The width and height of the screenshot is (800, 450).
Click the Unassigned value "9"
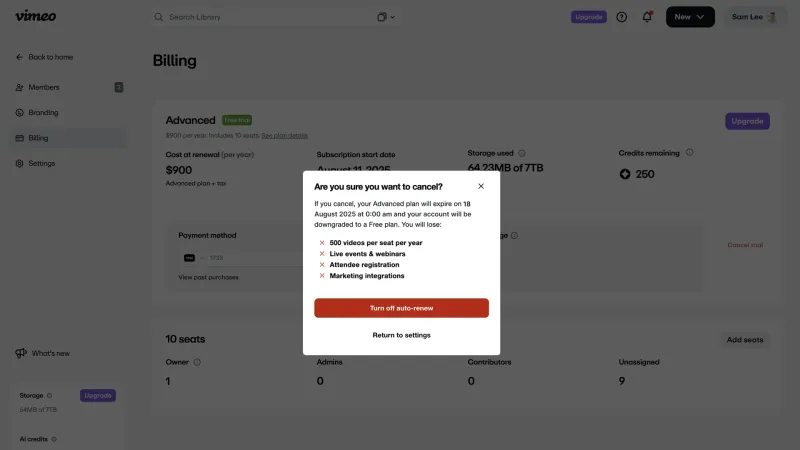(x=621, y=381)
